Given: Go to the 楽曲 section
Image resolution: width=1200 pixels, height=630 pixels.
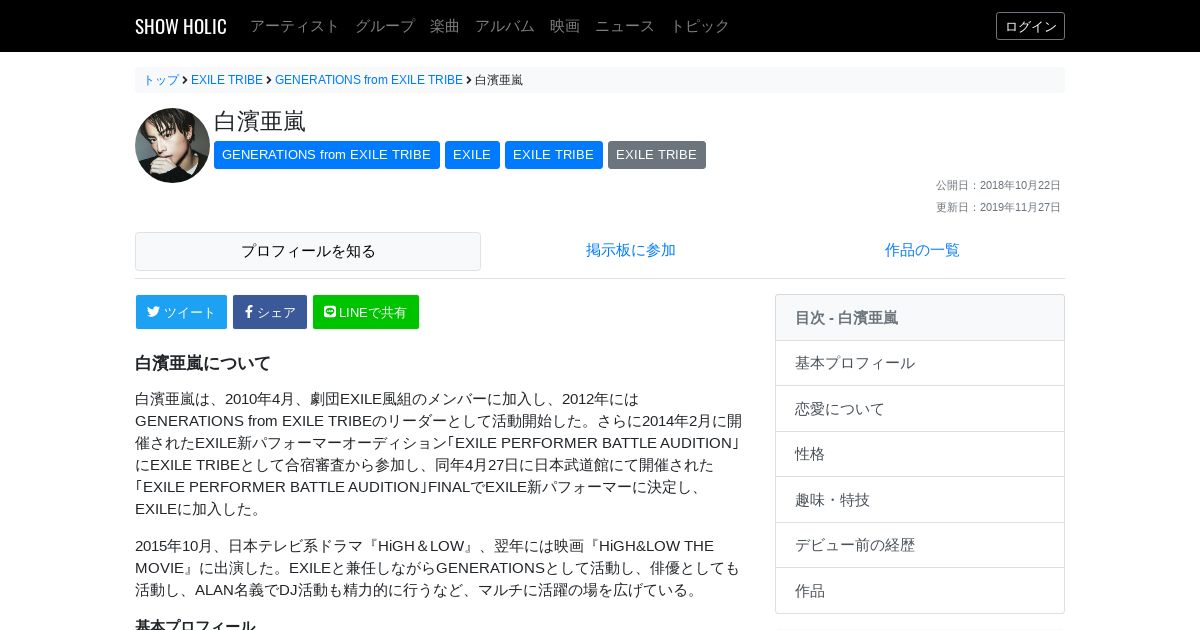Looking at the screenshot, I should (x=445, y=26).
